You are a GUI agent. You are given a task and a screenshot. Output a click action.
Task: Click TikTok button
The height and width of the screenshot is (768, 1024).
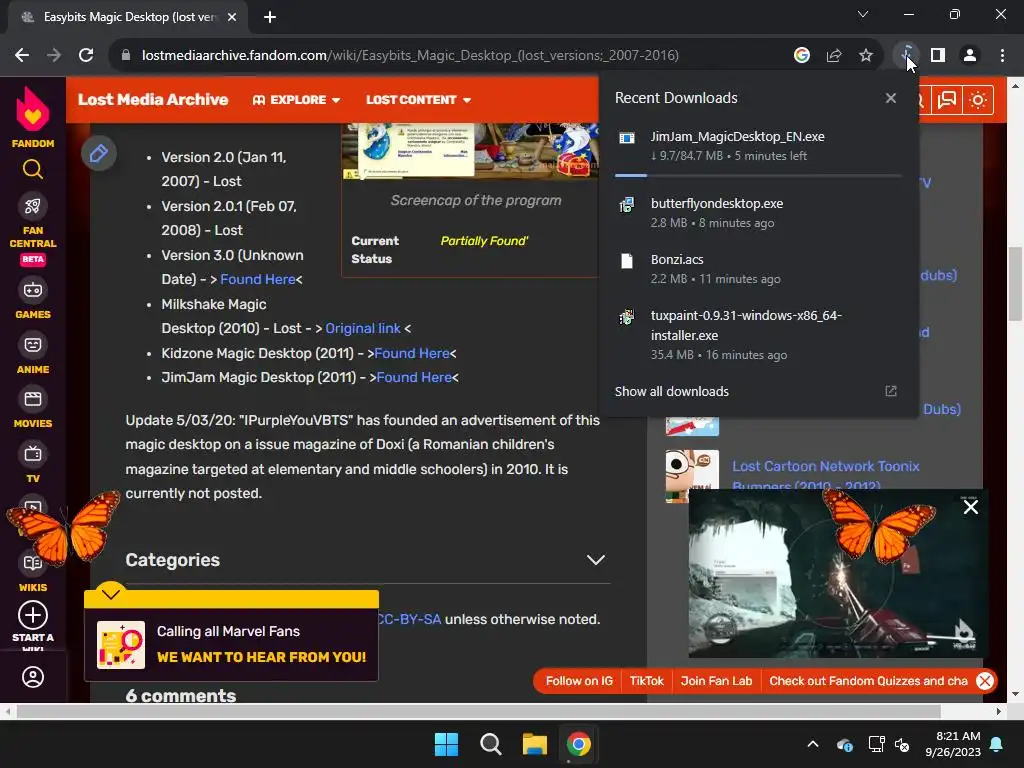pyautogui.click(x=647, y=681)
